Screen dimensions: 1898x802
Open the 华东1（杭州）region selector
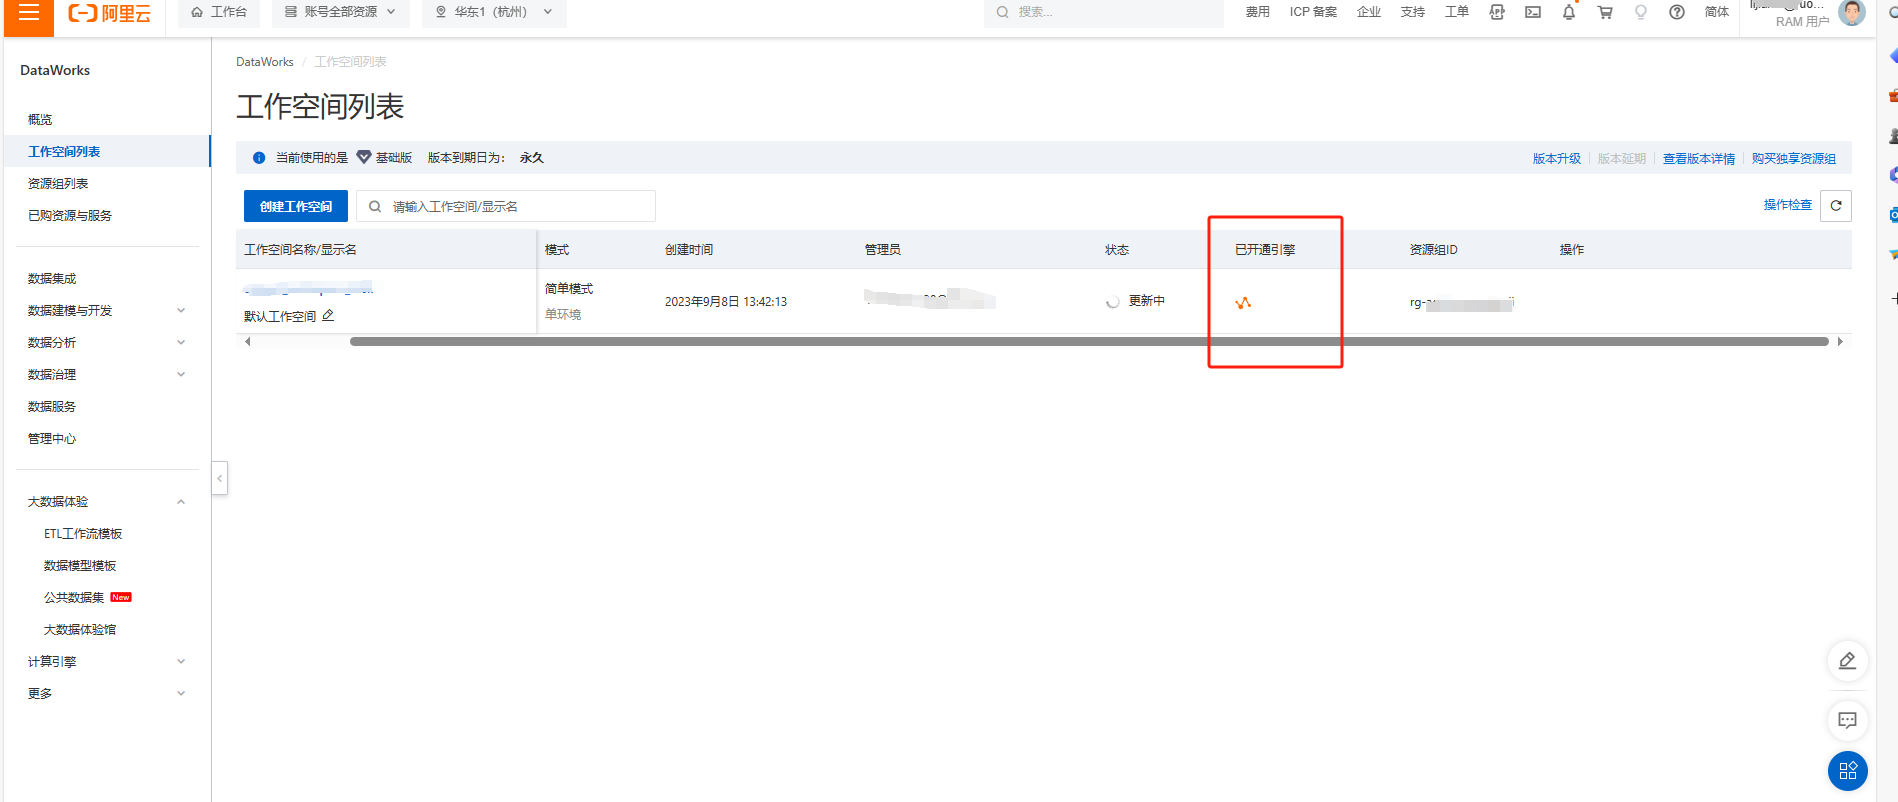[x=494, y=12]
